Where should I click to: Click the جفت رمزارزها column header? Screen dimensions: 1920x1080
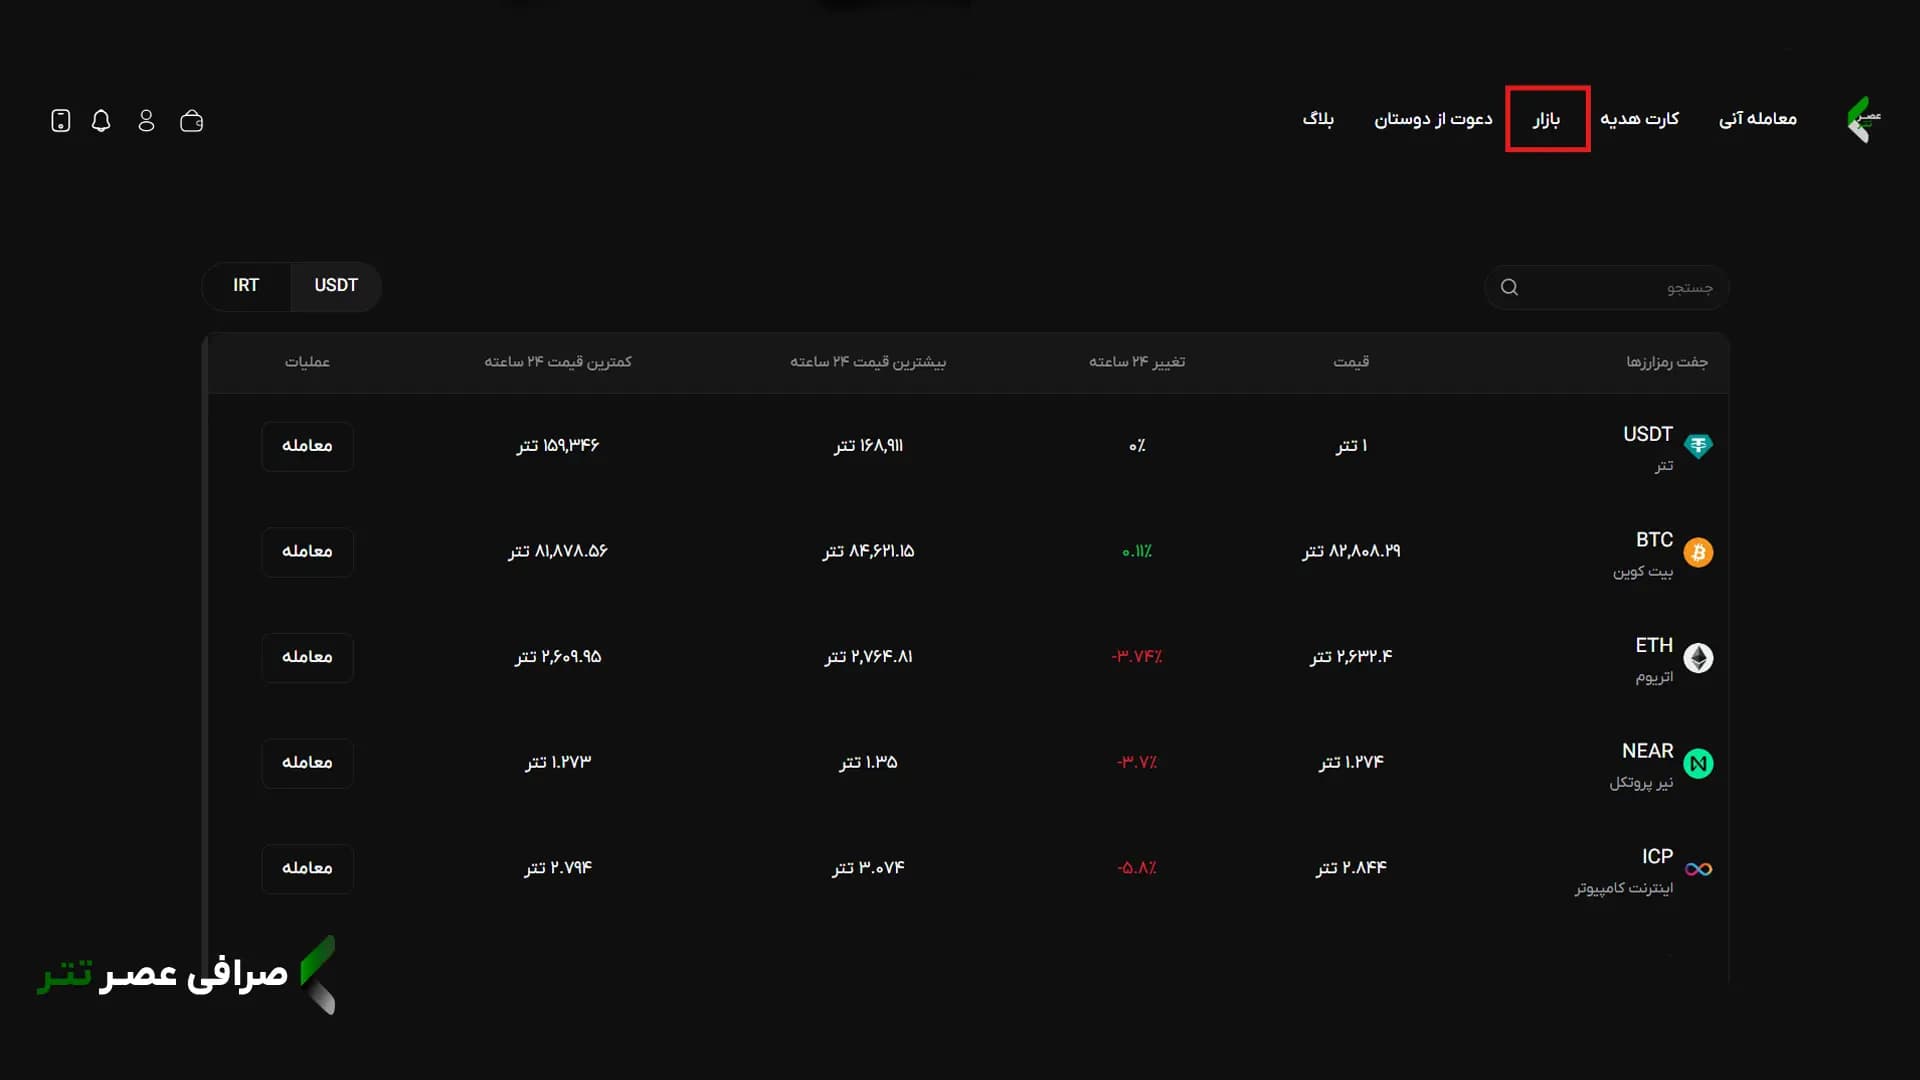1667,362
